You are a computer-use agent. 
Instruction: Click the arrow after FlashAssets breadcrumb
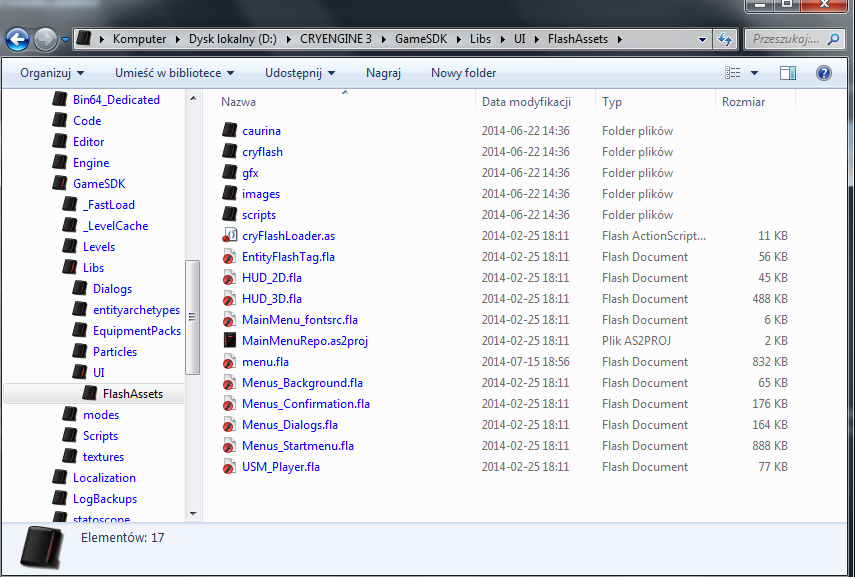[619, 39]
